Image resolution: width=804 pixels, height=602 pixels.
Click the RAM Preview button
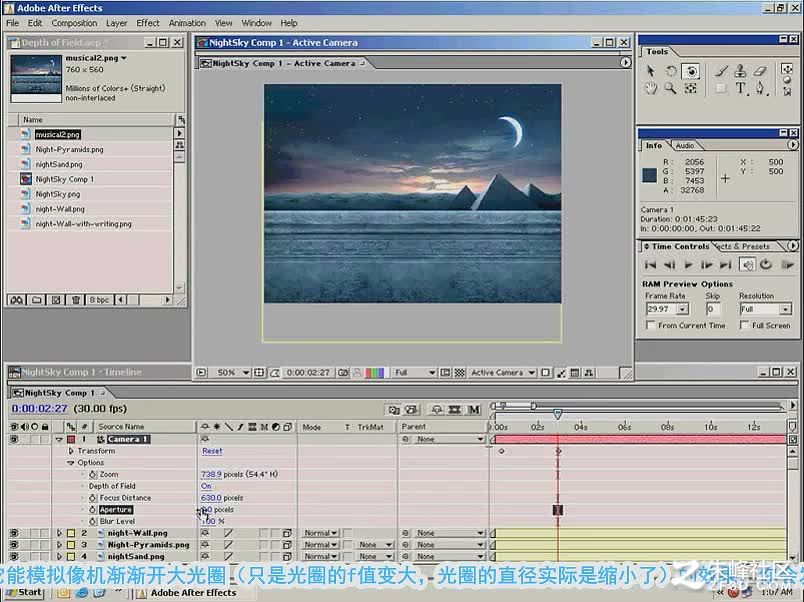point(787,265)
